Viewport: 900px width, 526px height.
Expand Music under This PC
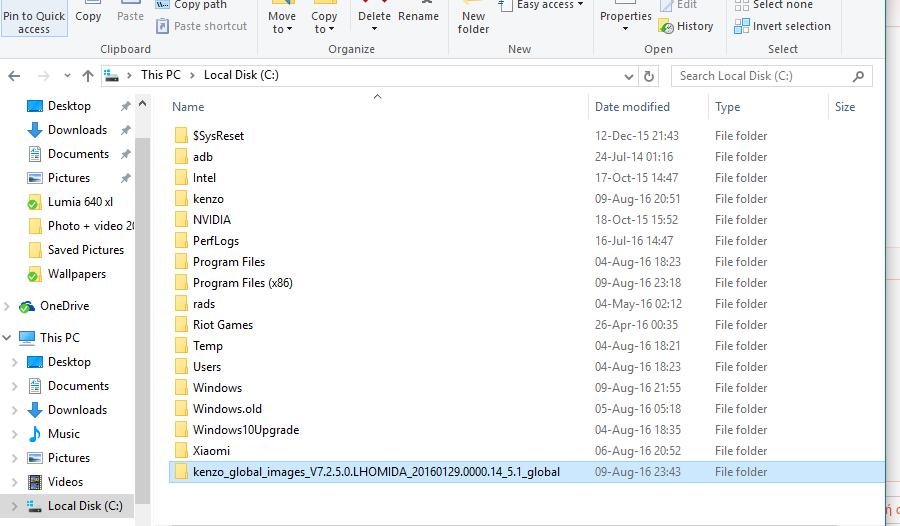[x=15, y=435]
